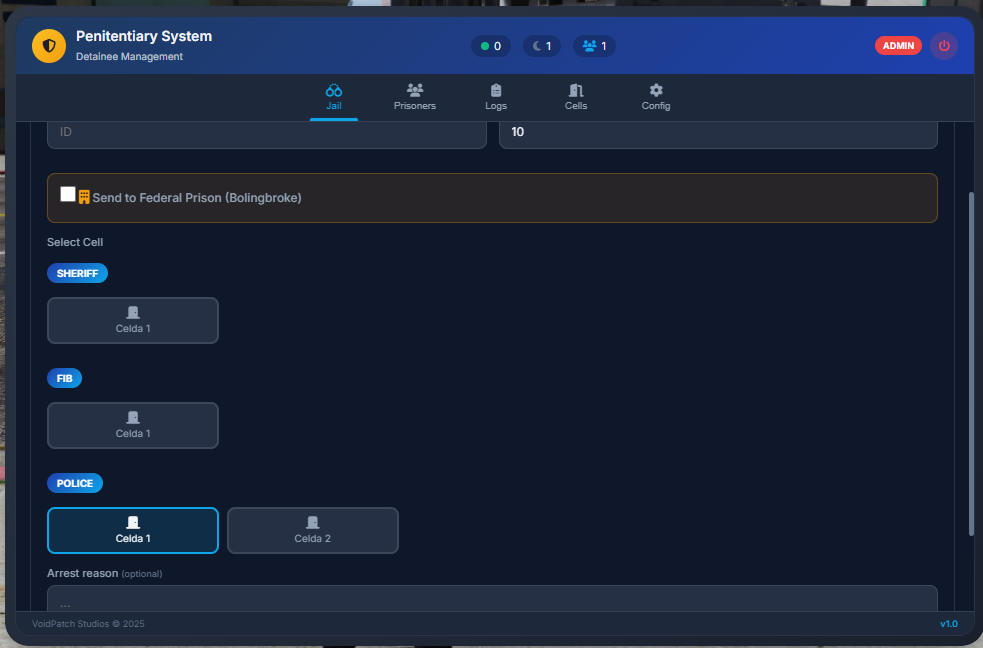Click the red power button icon
The image size is (983, 648).
coord(944,46)
